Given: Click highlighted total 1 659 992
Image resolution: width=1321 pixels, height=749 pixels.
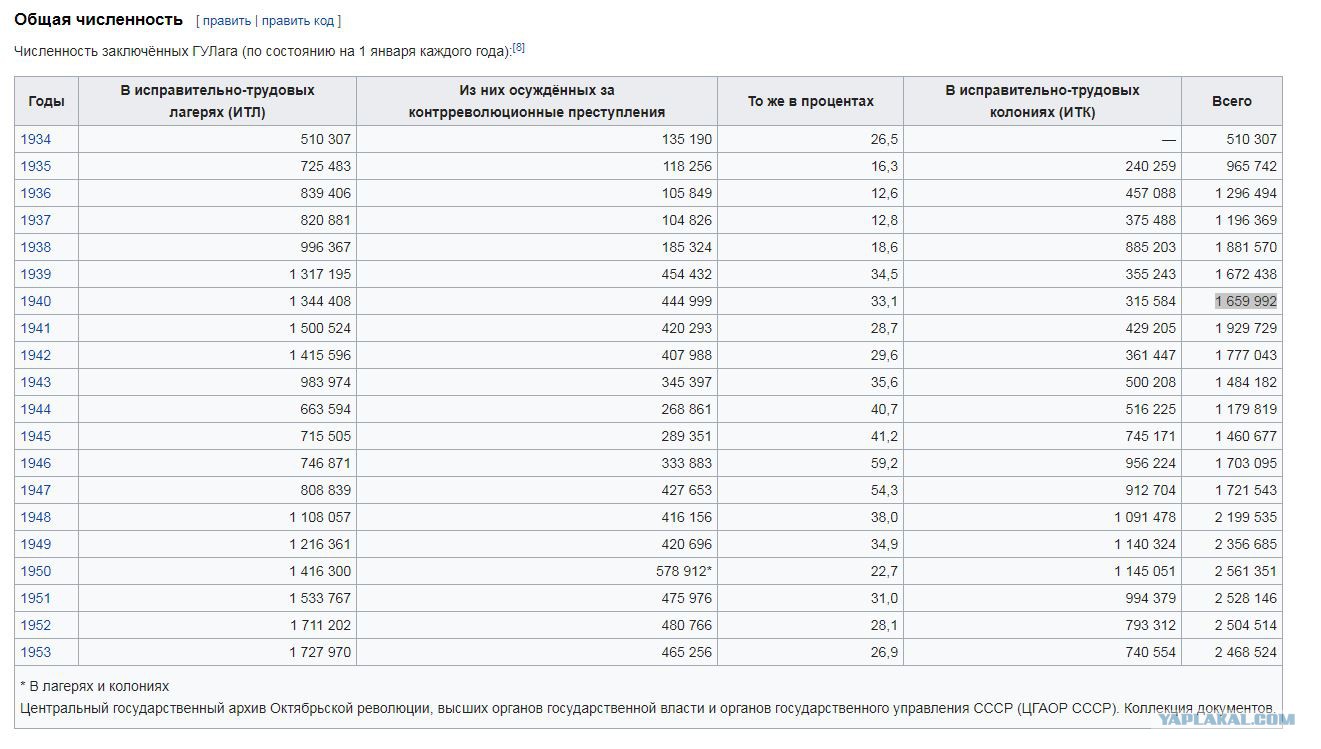Looking at the screenshot, I should [x=1245, y=301].
